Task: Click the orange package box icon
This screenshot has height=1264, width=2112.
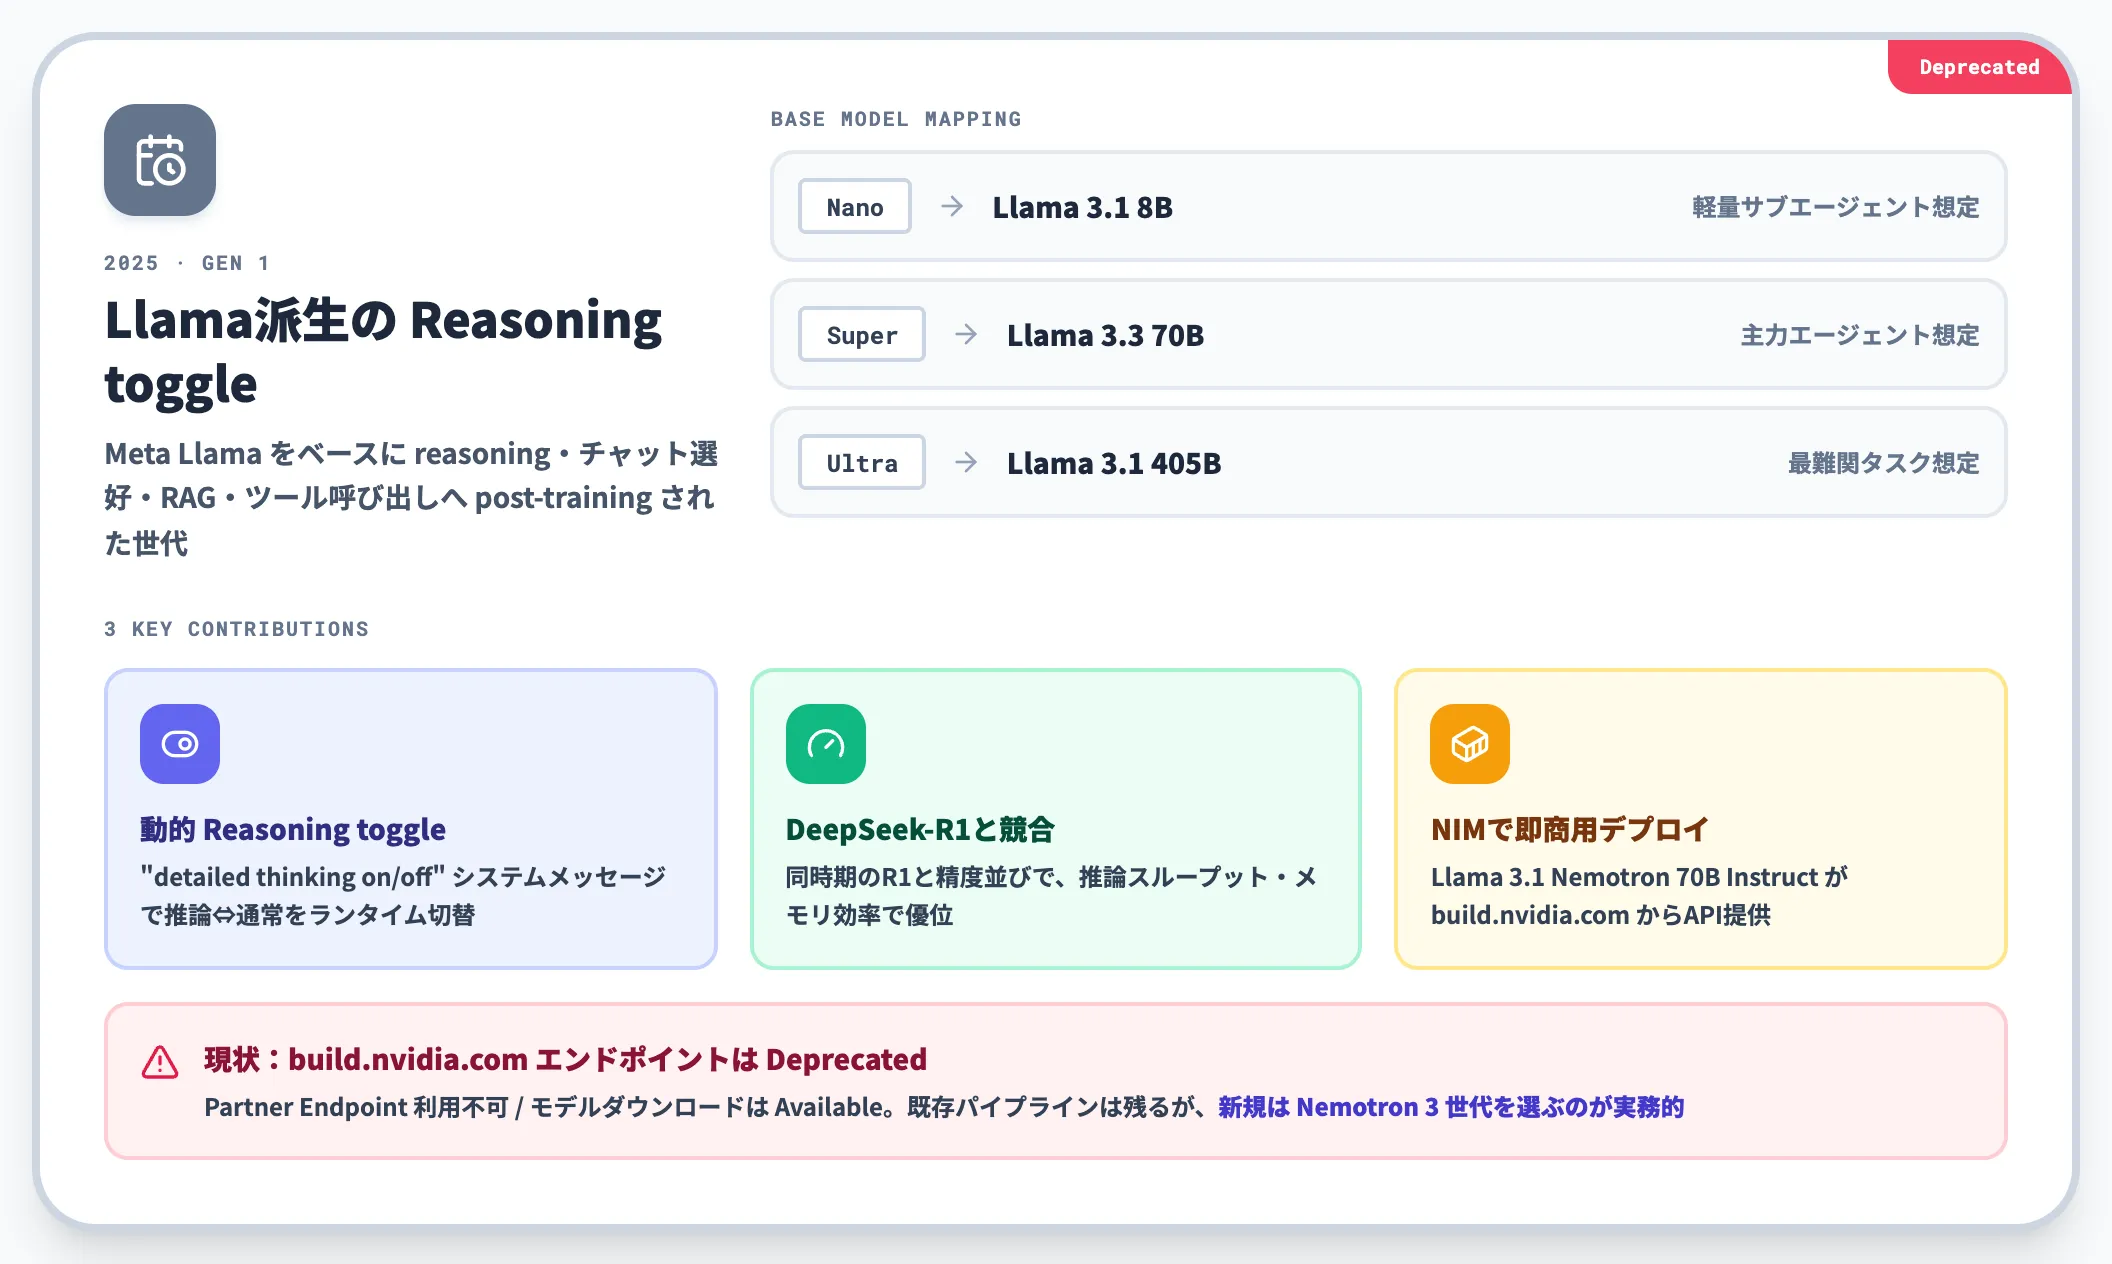Action: [x=1470, y=744]
